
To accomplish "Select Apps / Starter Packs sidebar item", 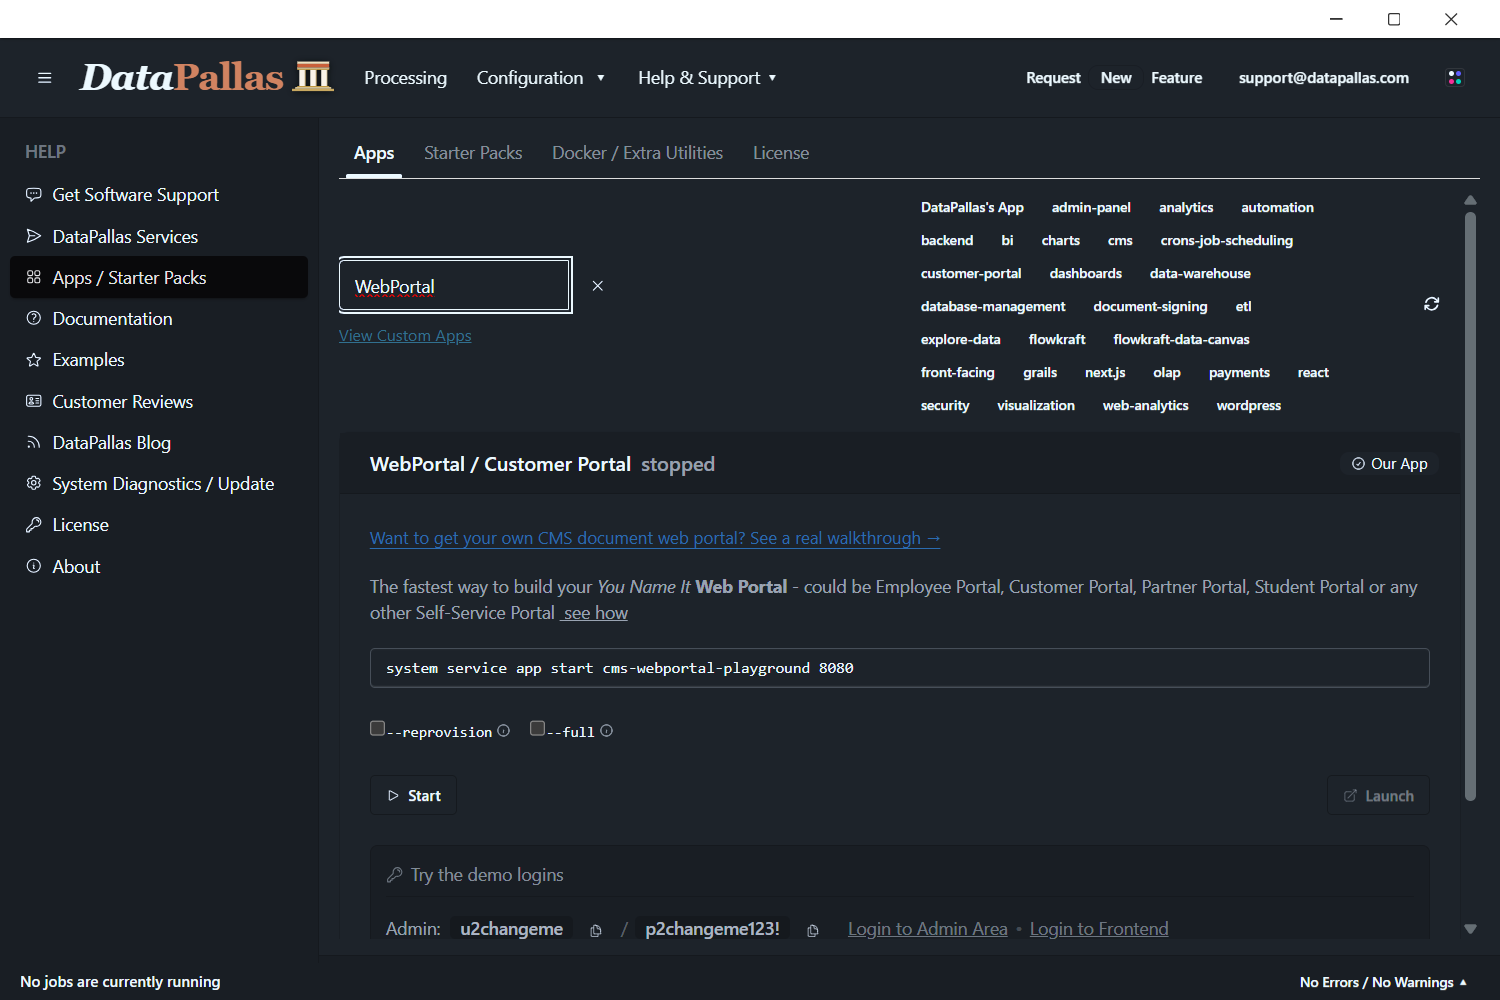I will click(x=159, y=278).
